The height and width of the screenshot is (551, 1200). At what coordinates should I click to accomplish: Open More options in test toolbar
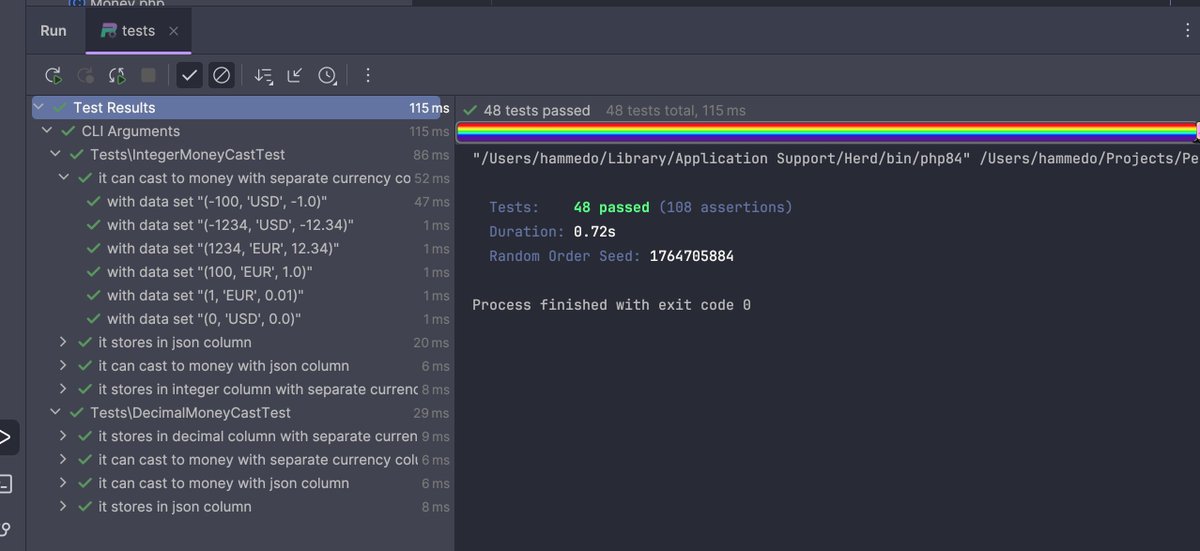pos(368,75)
